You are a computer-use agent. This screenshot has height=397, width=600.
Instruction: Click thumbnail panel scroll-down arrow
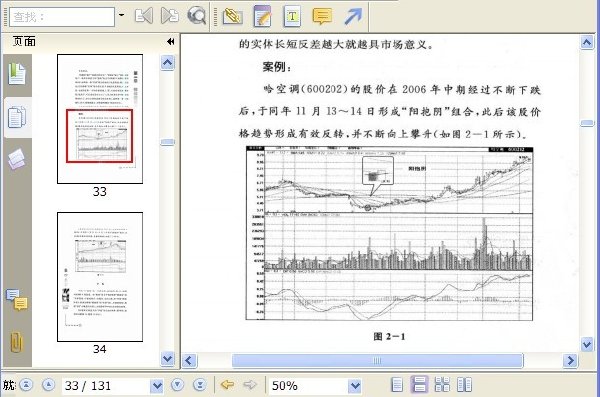pyautogui.click(x=168, y=359)
